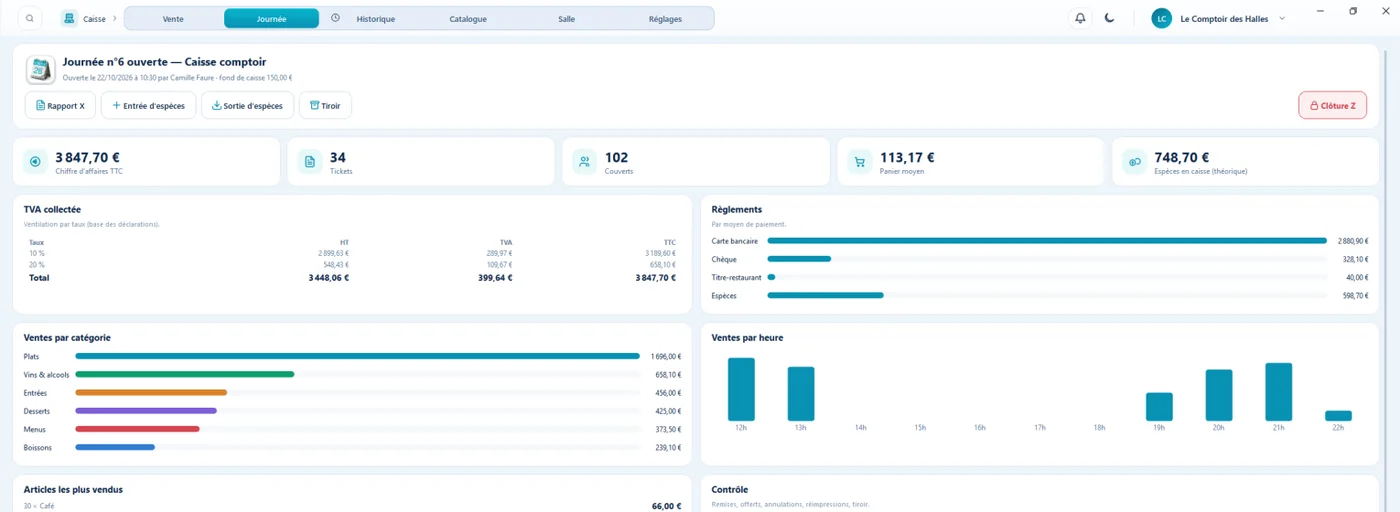Screen dimensions: 1400x512
Task: Click the 19h bar in Ventes par heure
Action: [1159, 407]
